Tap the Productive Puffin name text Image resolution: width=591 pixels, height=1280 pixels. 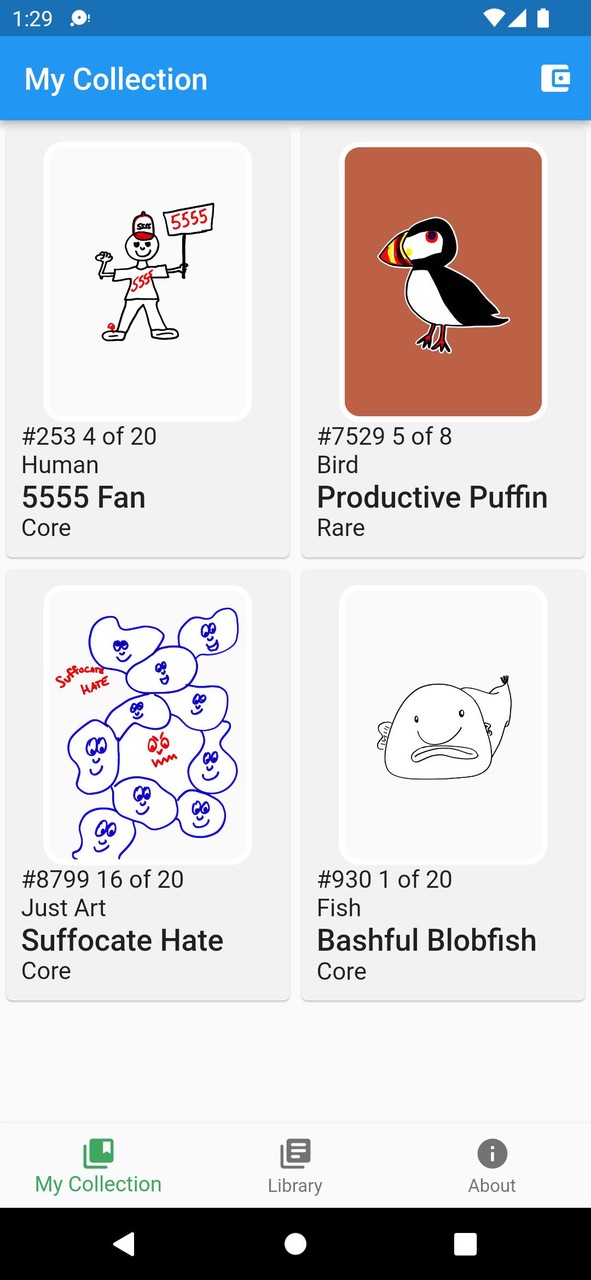point(432,497)
